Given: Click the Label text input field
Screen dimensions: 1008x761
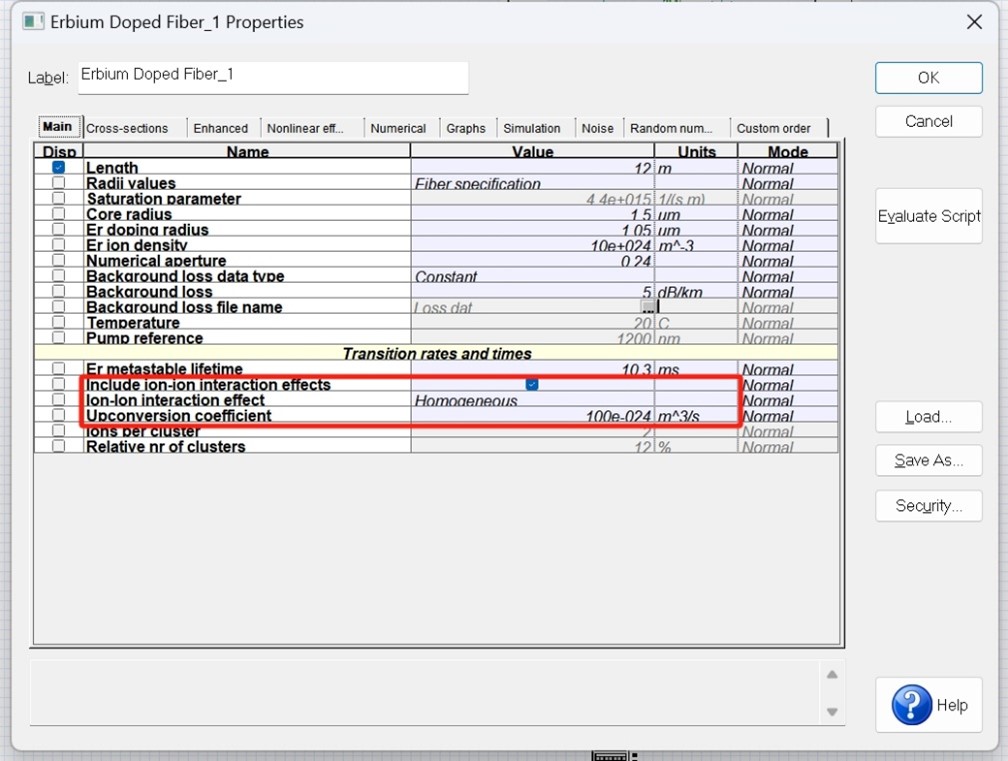Looking at the screenshot, I should click(273, 78).
